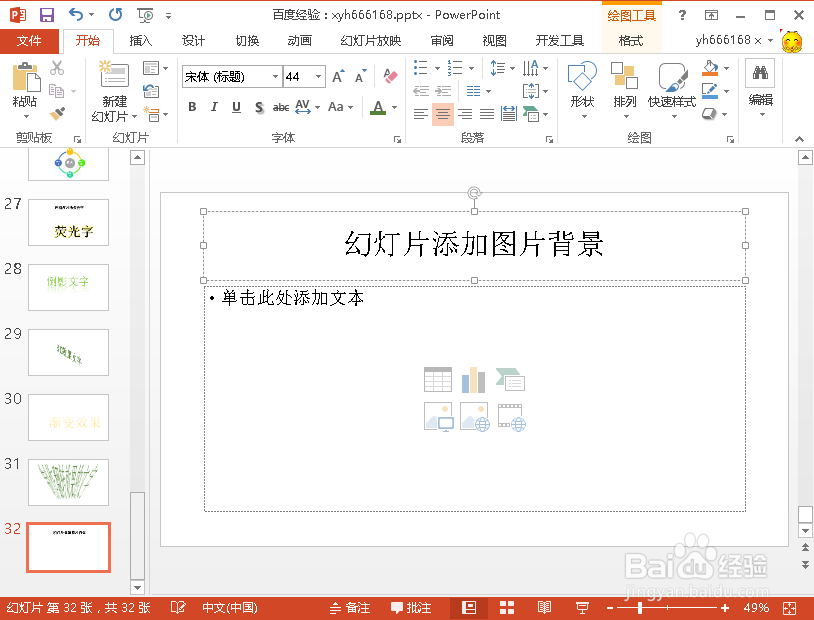Insert online picture placeholder icon
The height and width of the screenshot is (620, 814).
(474, 417)
